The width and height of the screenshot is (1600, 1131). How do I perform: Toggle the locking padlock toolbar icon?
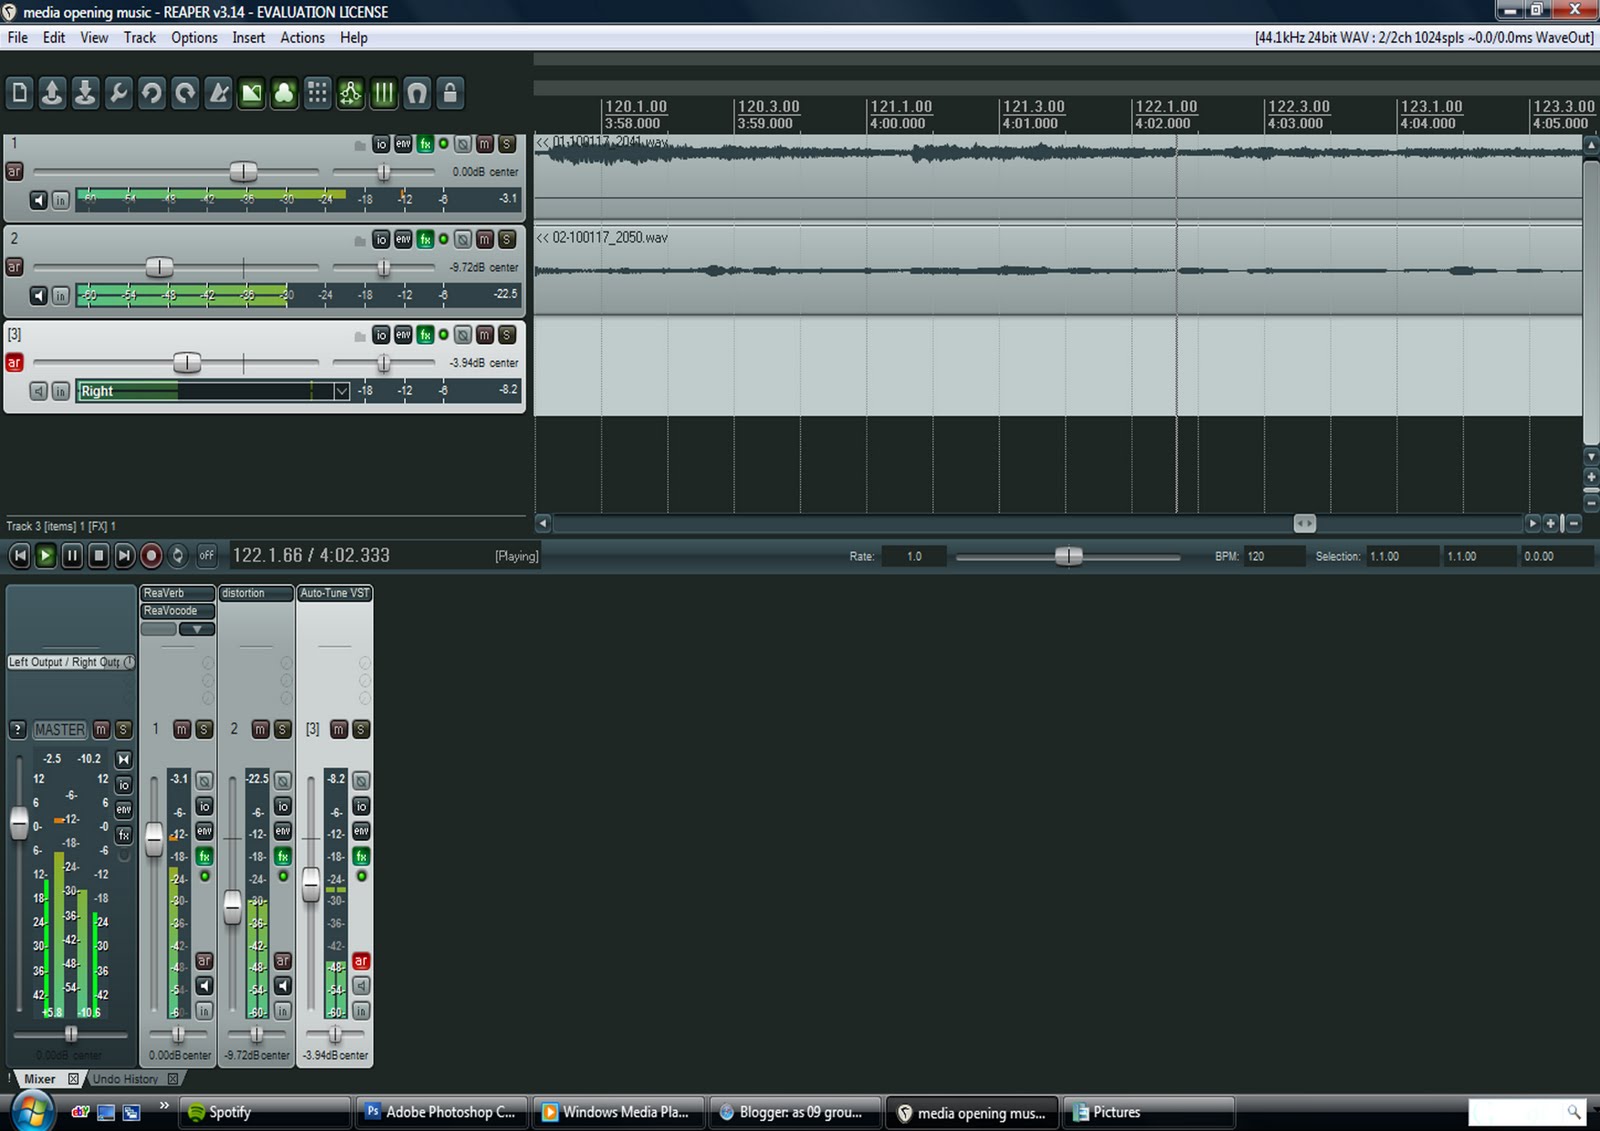coord(450,94)
